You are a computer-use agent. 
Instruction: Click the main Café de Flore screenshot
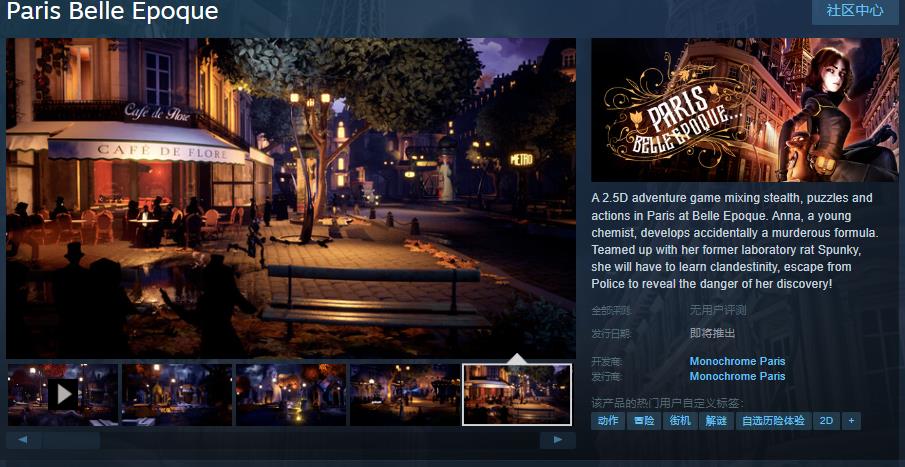pyautogui.click(x=291, y=198)
